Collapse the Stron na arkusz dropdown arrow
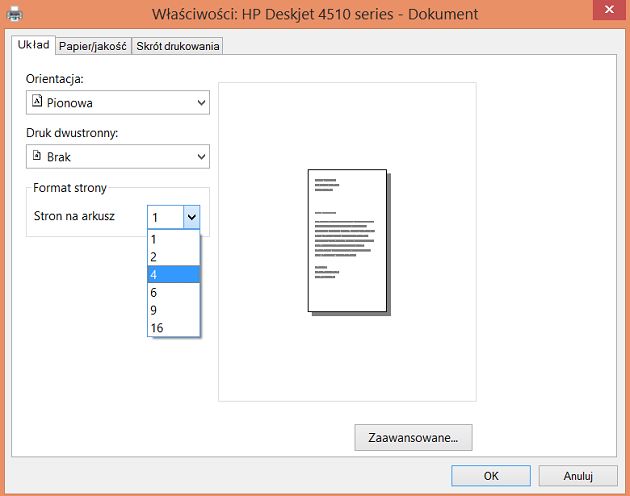 pos(192,217)
